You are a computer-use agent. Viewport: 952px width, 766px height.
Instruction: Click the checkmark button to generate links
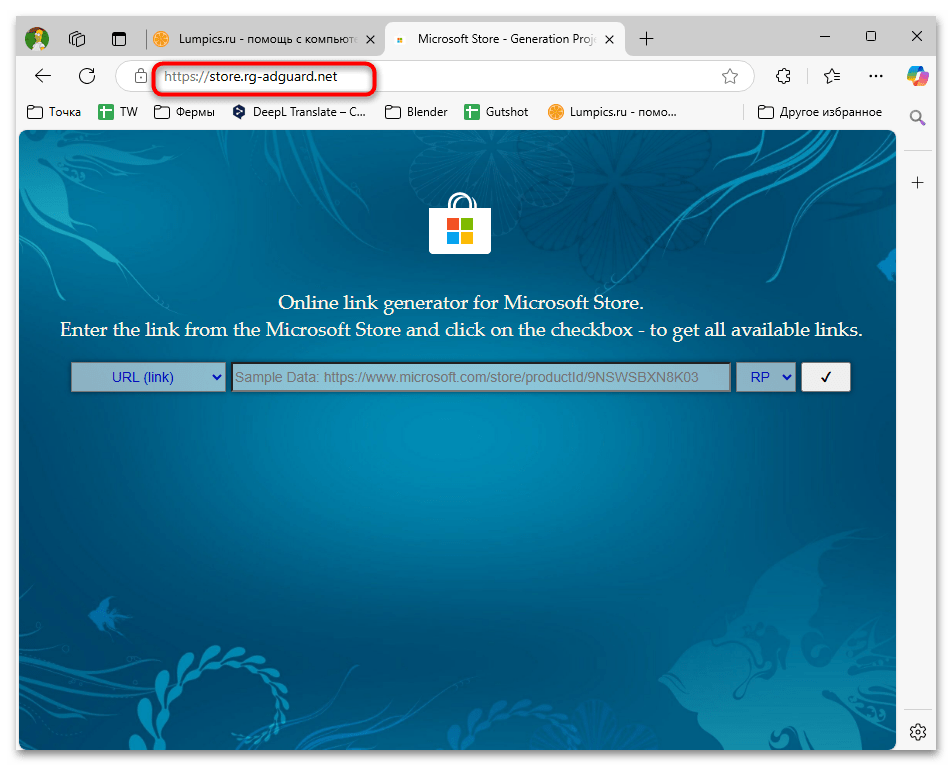[826, 377]
